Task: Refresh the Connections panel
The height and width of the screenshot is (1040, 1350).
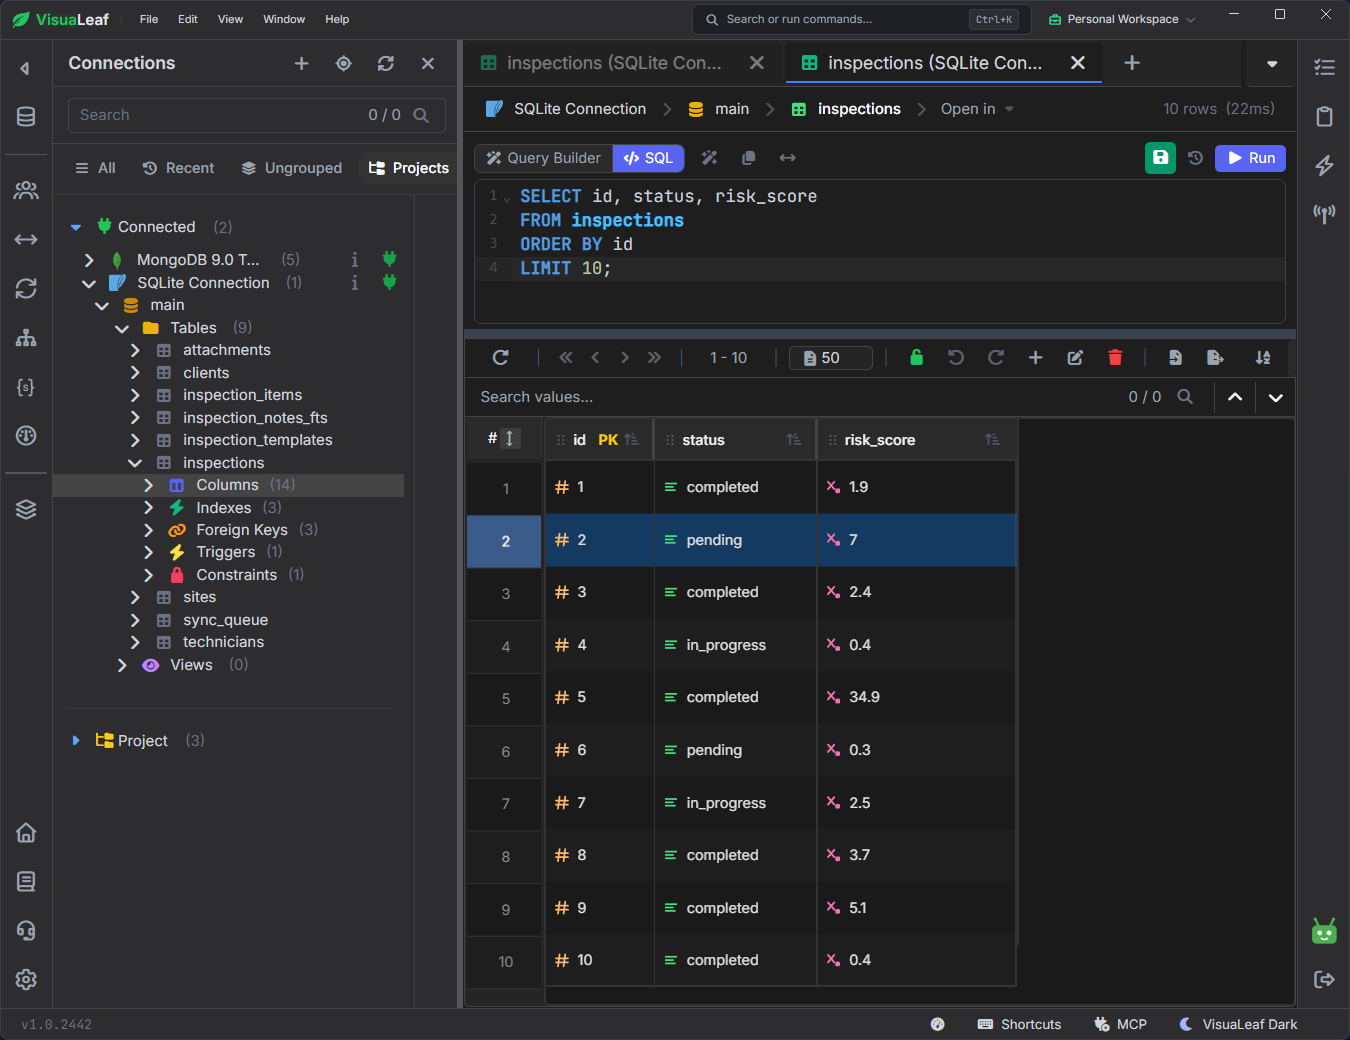Action: (386, 64)
